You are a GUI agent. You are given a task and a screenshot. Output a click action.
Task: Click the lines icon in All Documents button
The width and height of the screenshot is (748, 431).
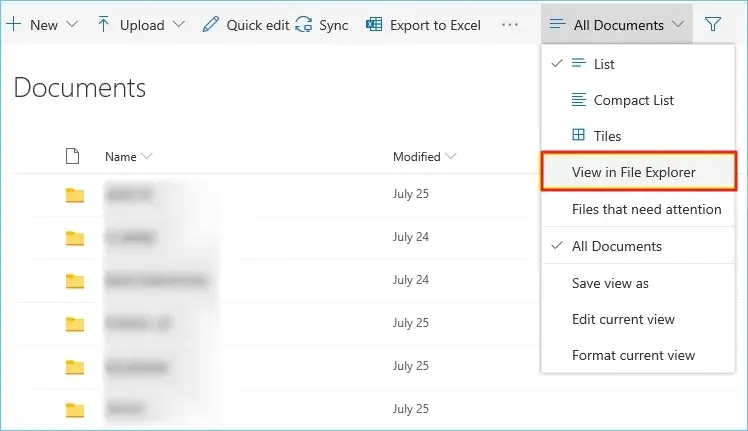pyautogui.click(x=558, y=24)
